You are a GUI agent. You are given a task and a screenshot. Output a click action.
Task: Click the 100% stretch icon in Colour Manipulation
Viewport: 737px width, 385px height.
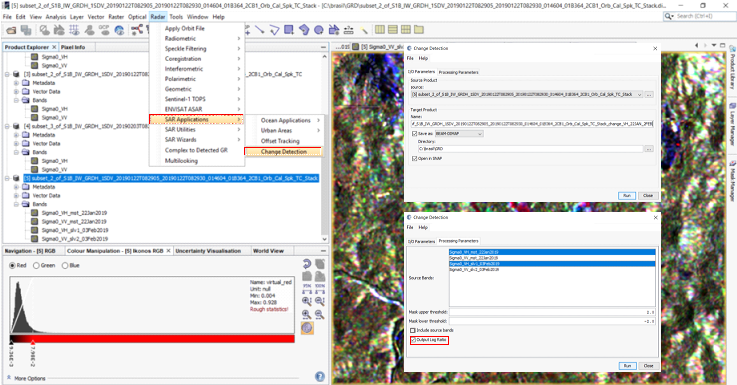point(320,288)
